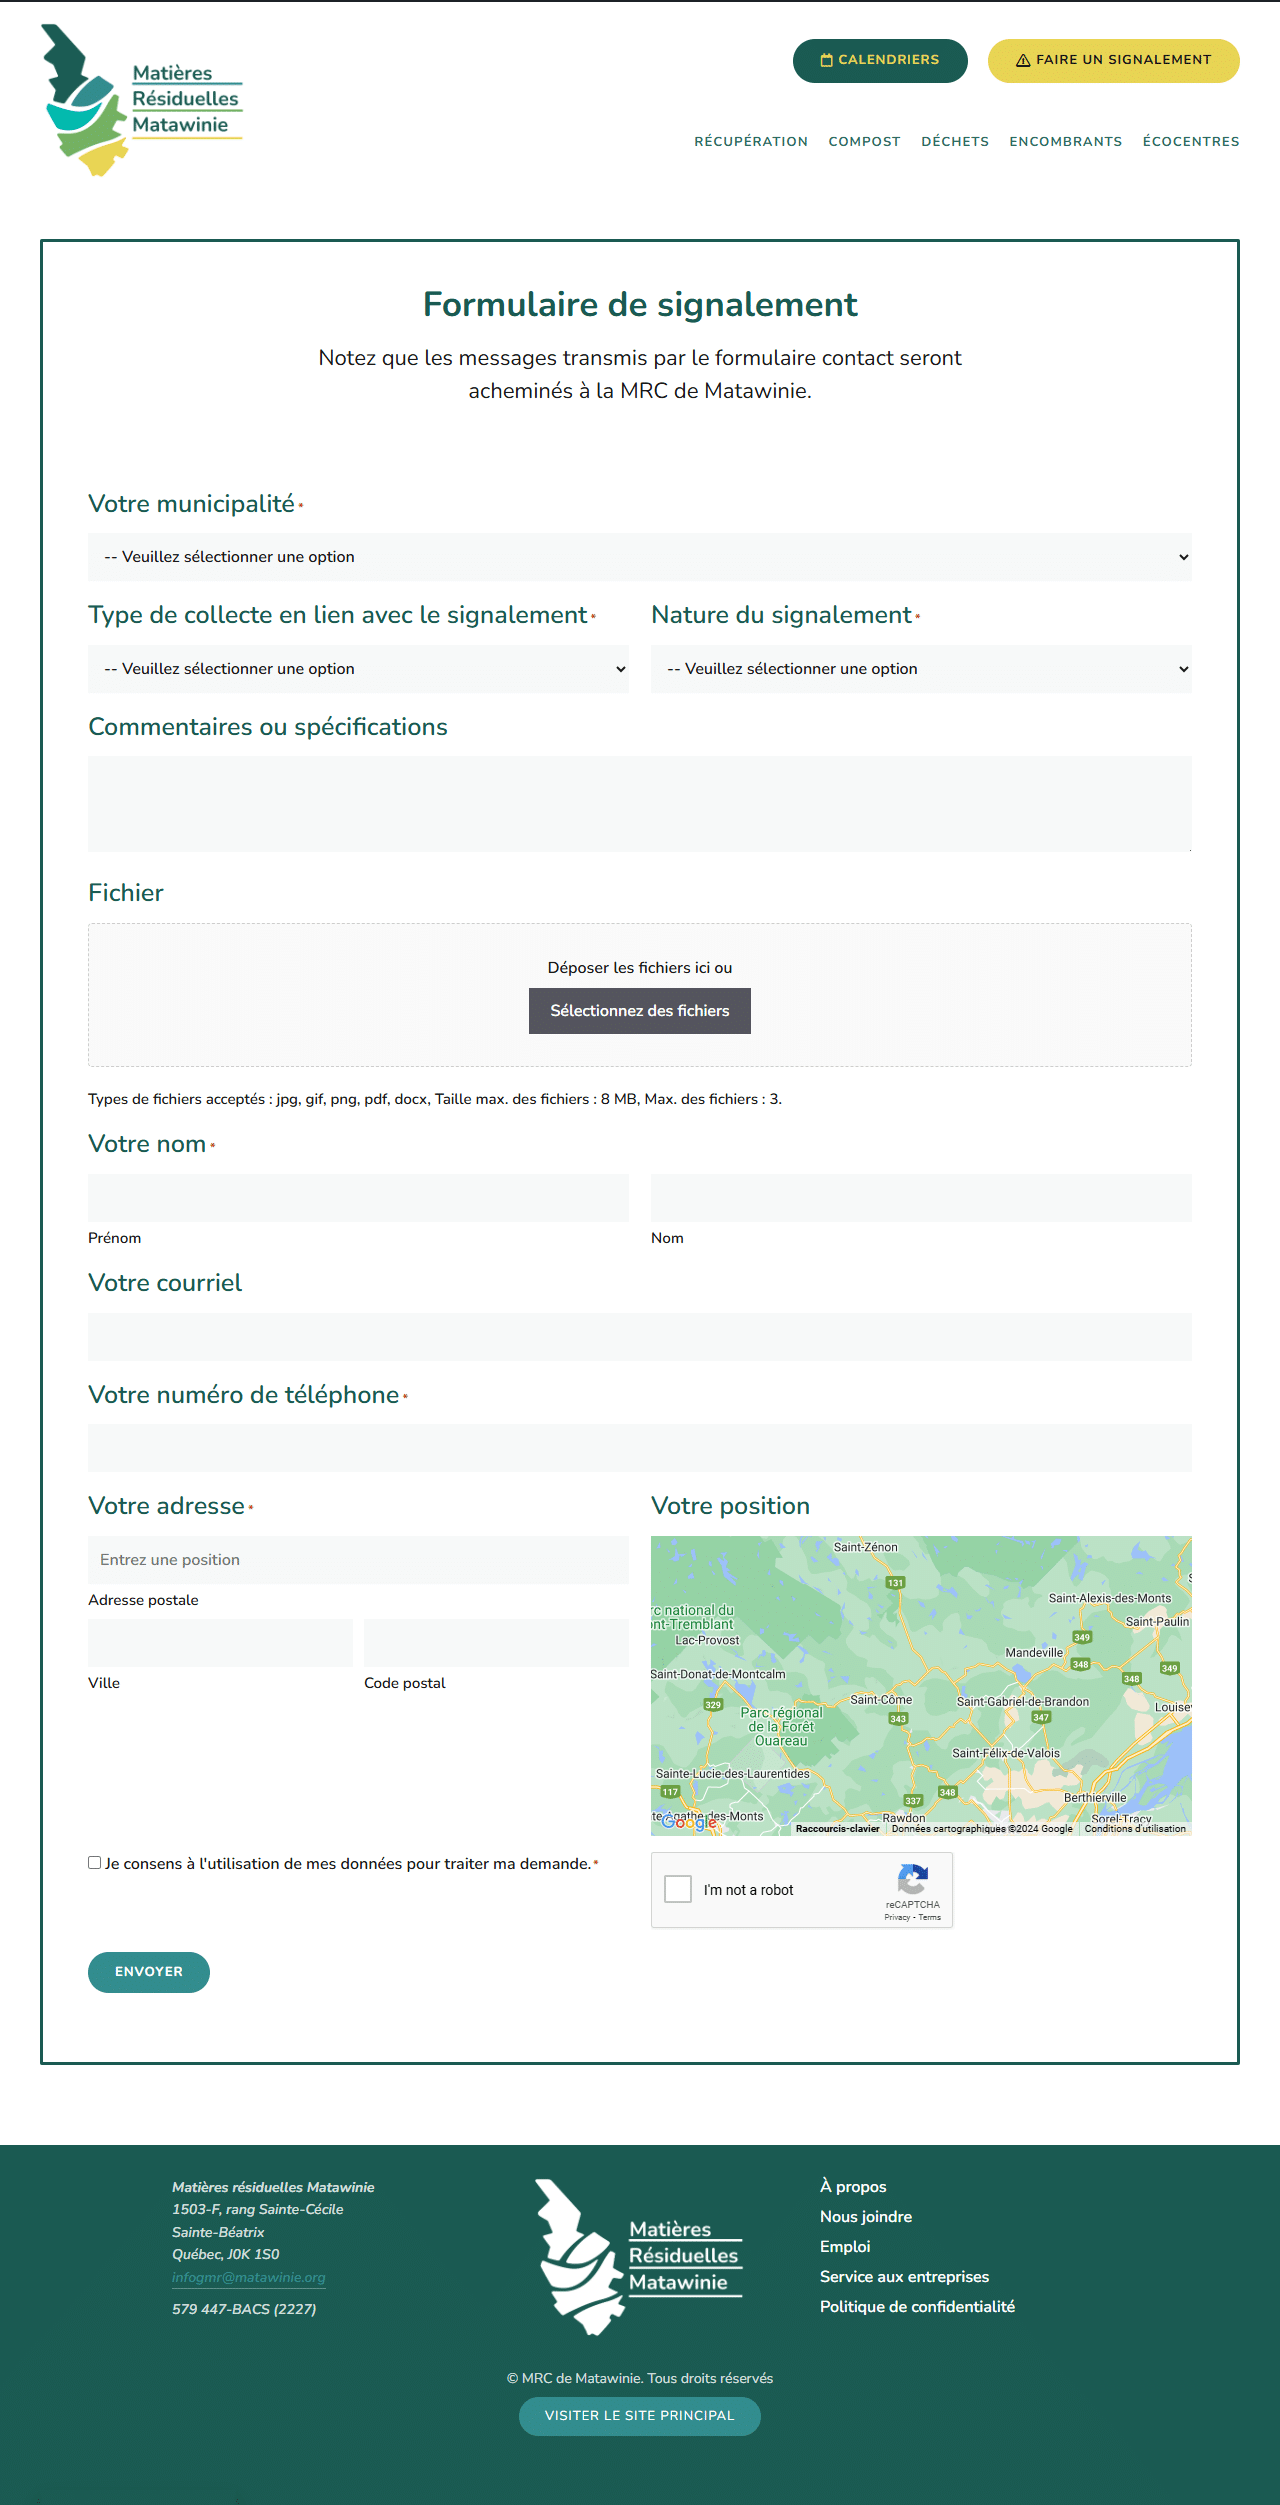Viewport: 1280px width, 2505px height.
Task: Click the warning triangle icon in signalement button
Action: click(x=1023, y=60)
